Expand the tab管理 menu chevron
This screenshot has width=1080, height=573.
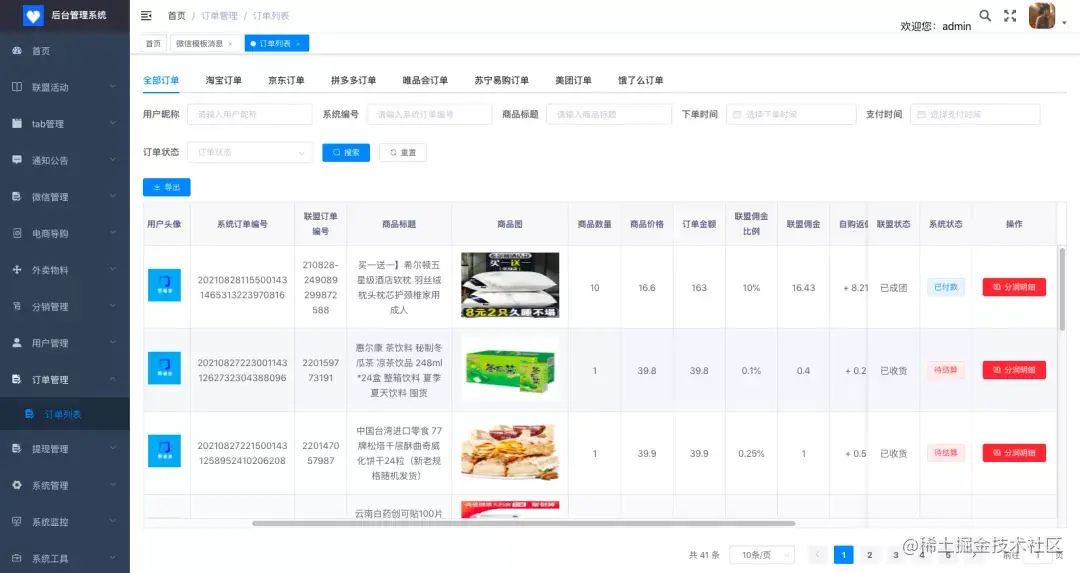113,123
